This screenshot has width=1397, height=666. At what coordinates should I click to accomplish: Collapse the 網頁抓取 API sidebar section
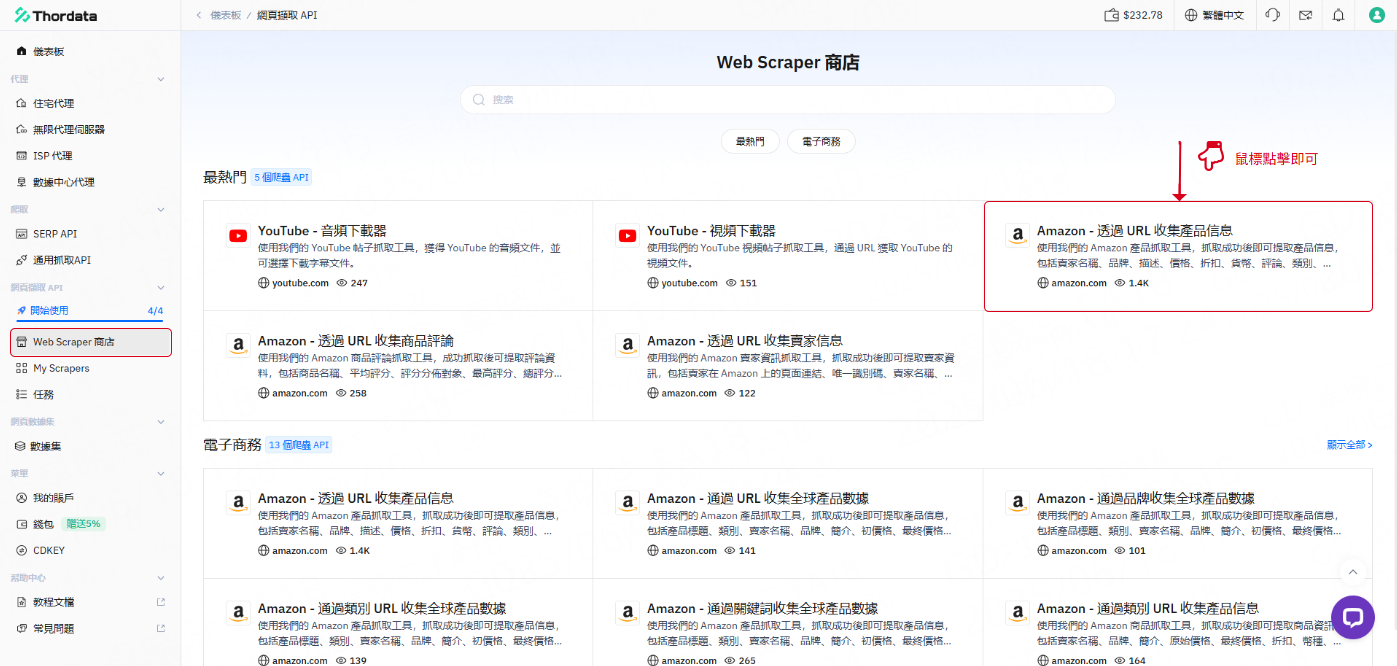[161, 288]
